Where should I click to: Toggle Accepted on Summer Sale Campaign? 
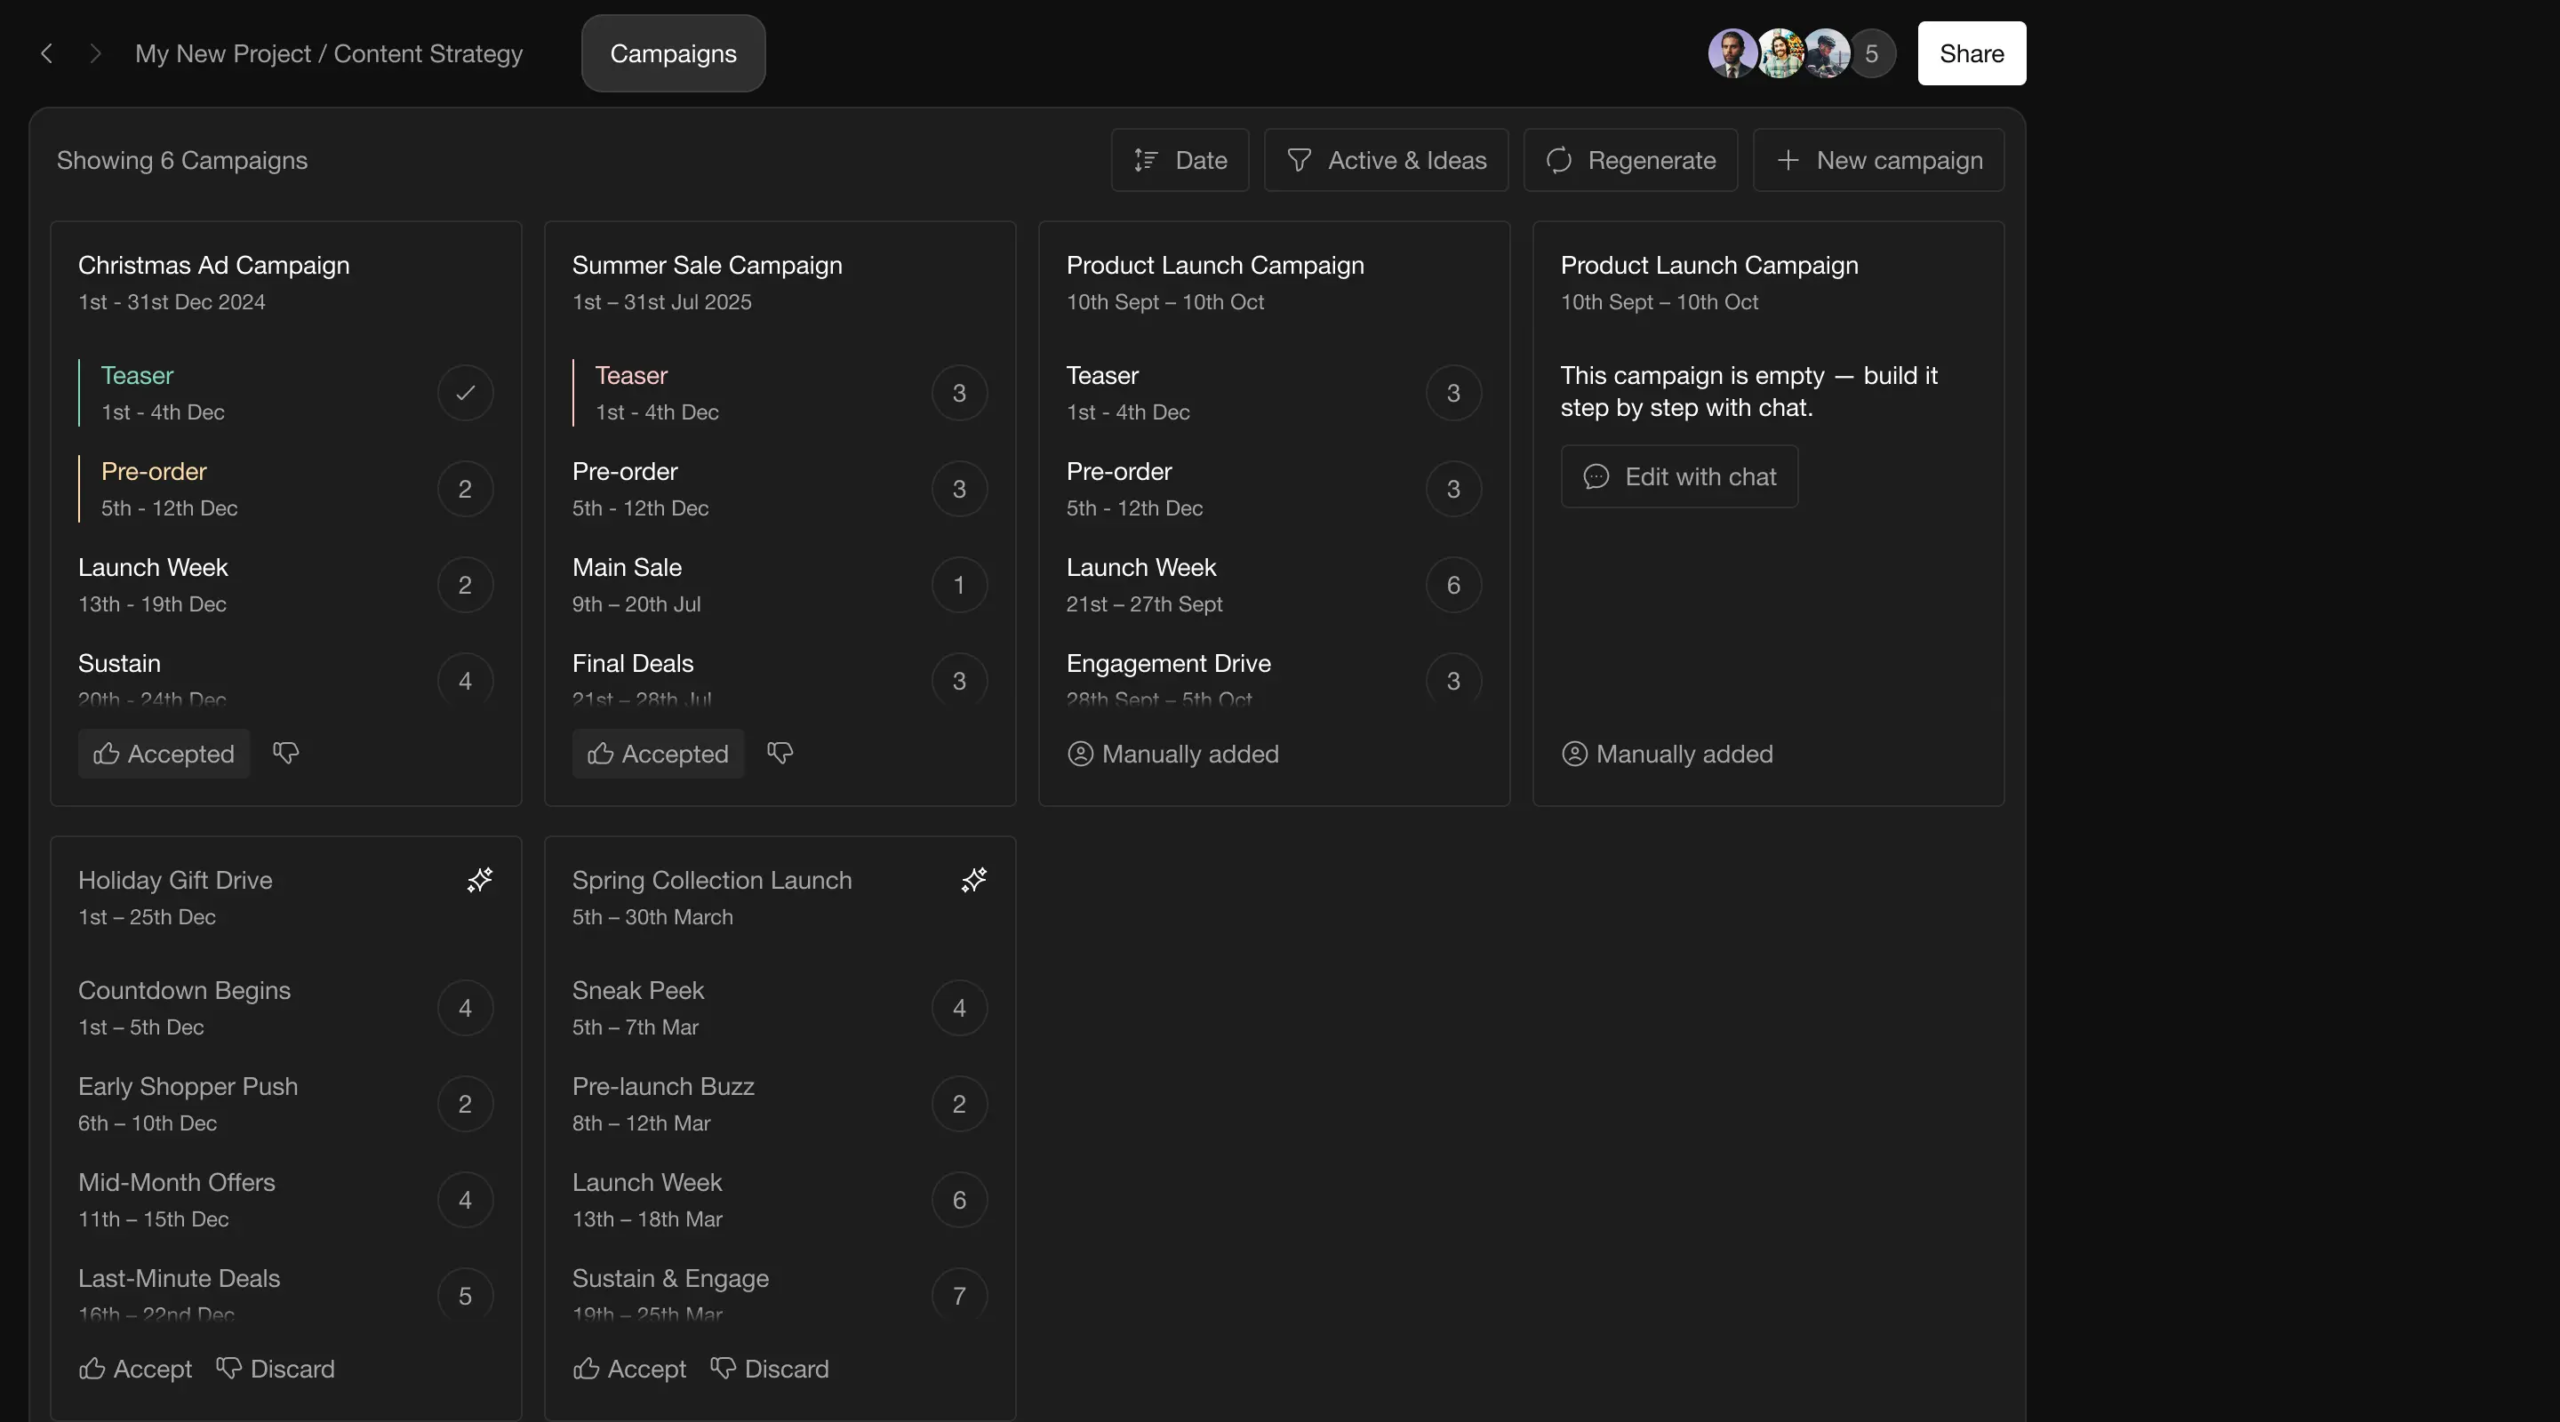(658, 754)
